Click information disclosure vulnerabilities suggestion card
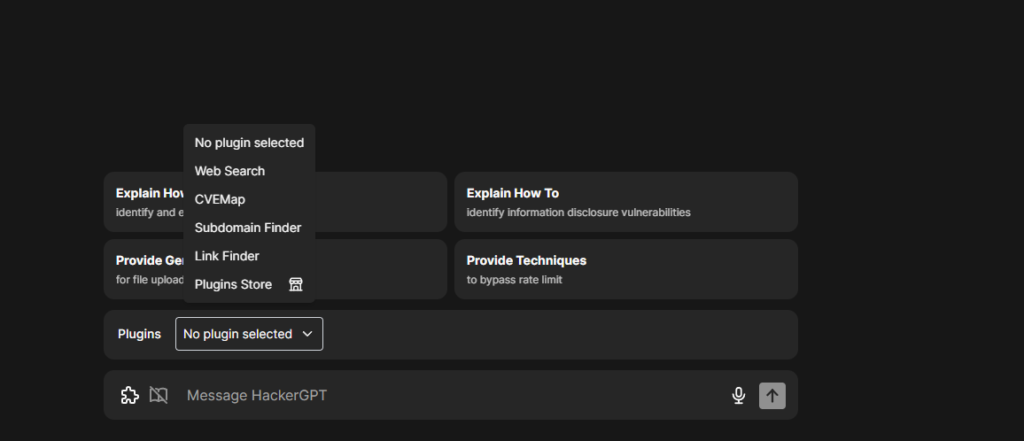Viewport: 1024px width, 441px height. 626,202
